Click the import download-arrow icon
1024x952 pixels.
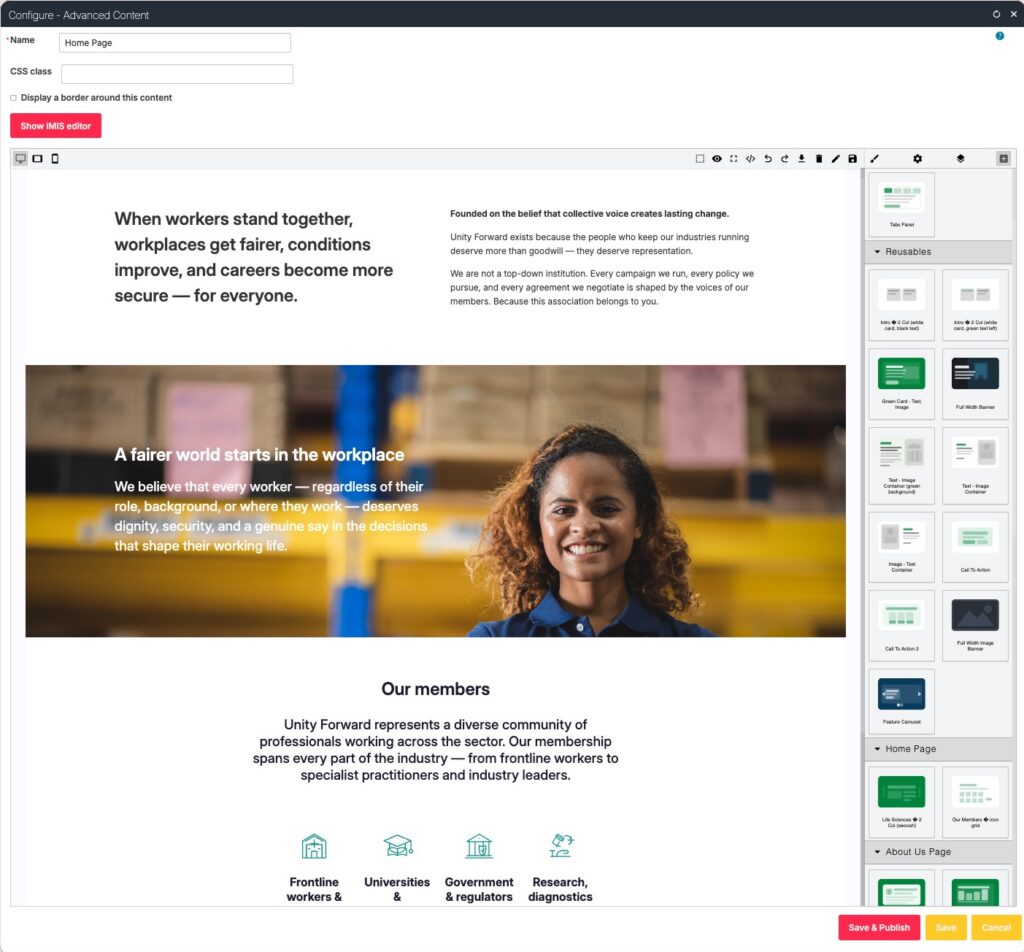[x=801, y=159]
